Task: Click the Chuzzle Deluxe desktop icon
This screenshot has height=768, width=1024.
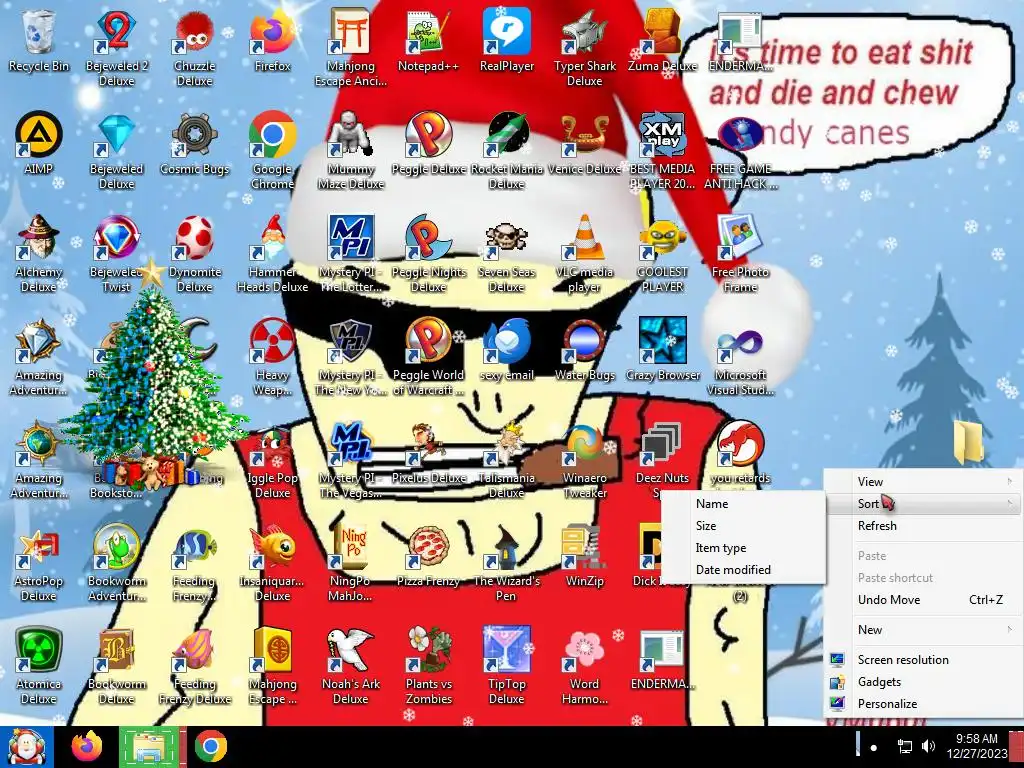Action: [x=195, y=48]
